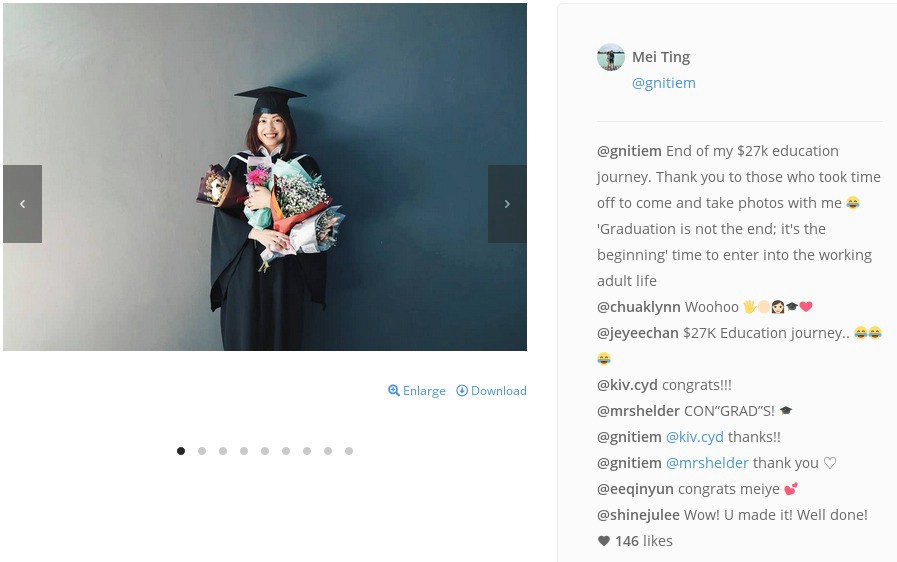Jump to the last carousel dot

[349, 451]
